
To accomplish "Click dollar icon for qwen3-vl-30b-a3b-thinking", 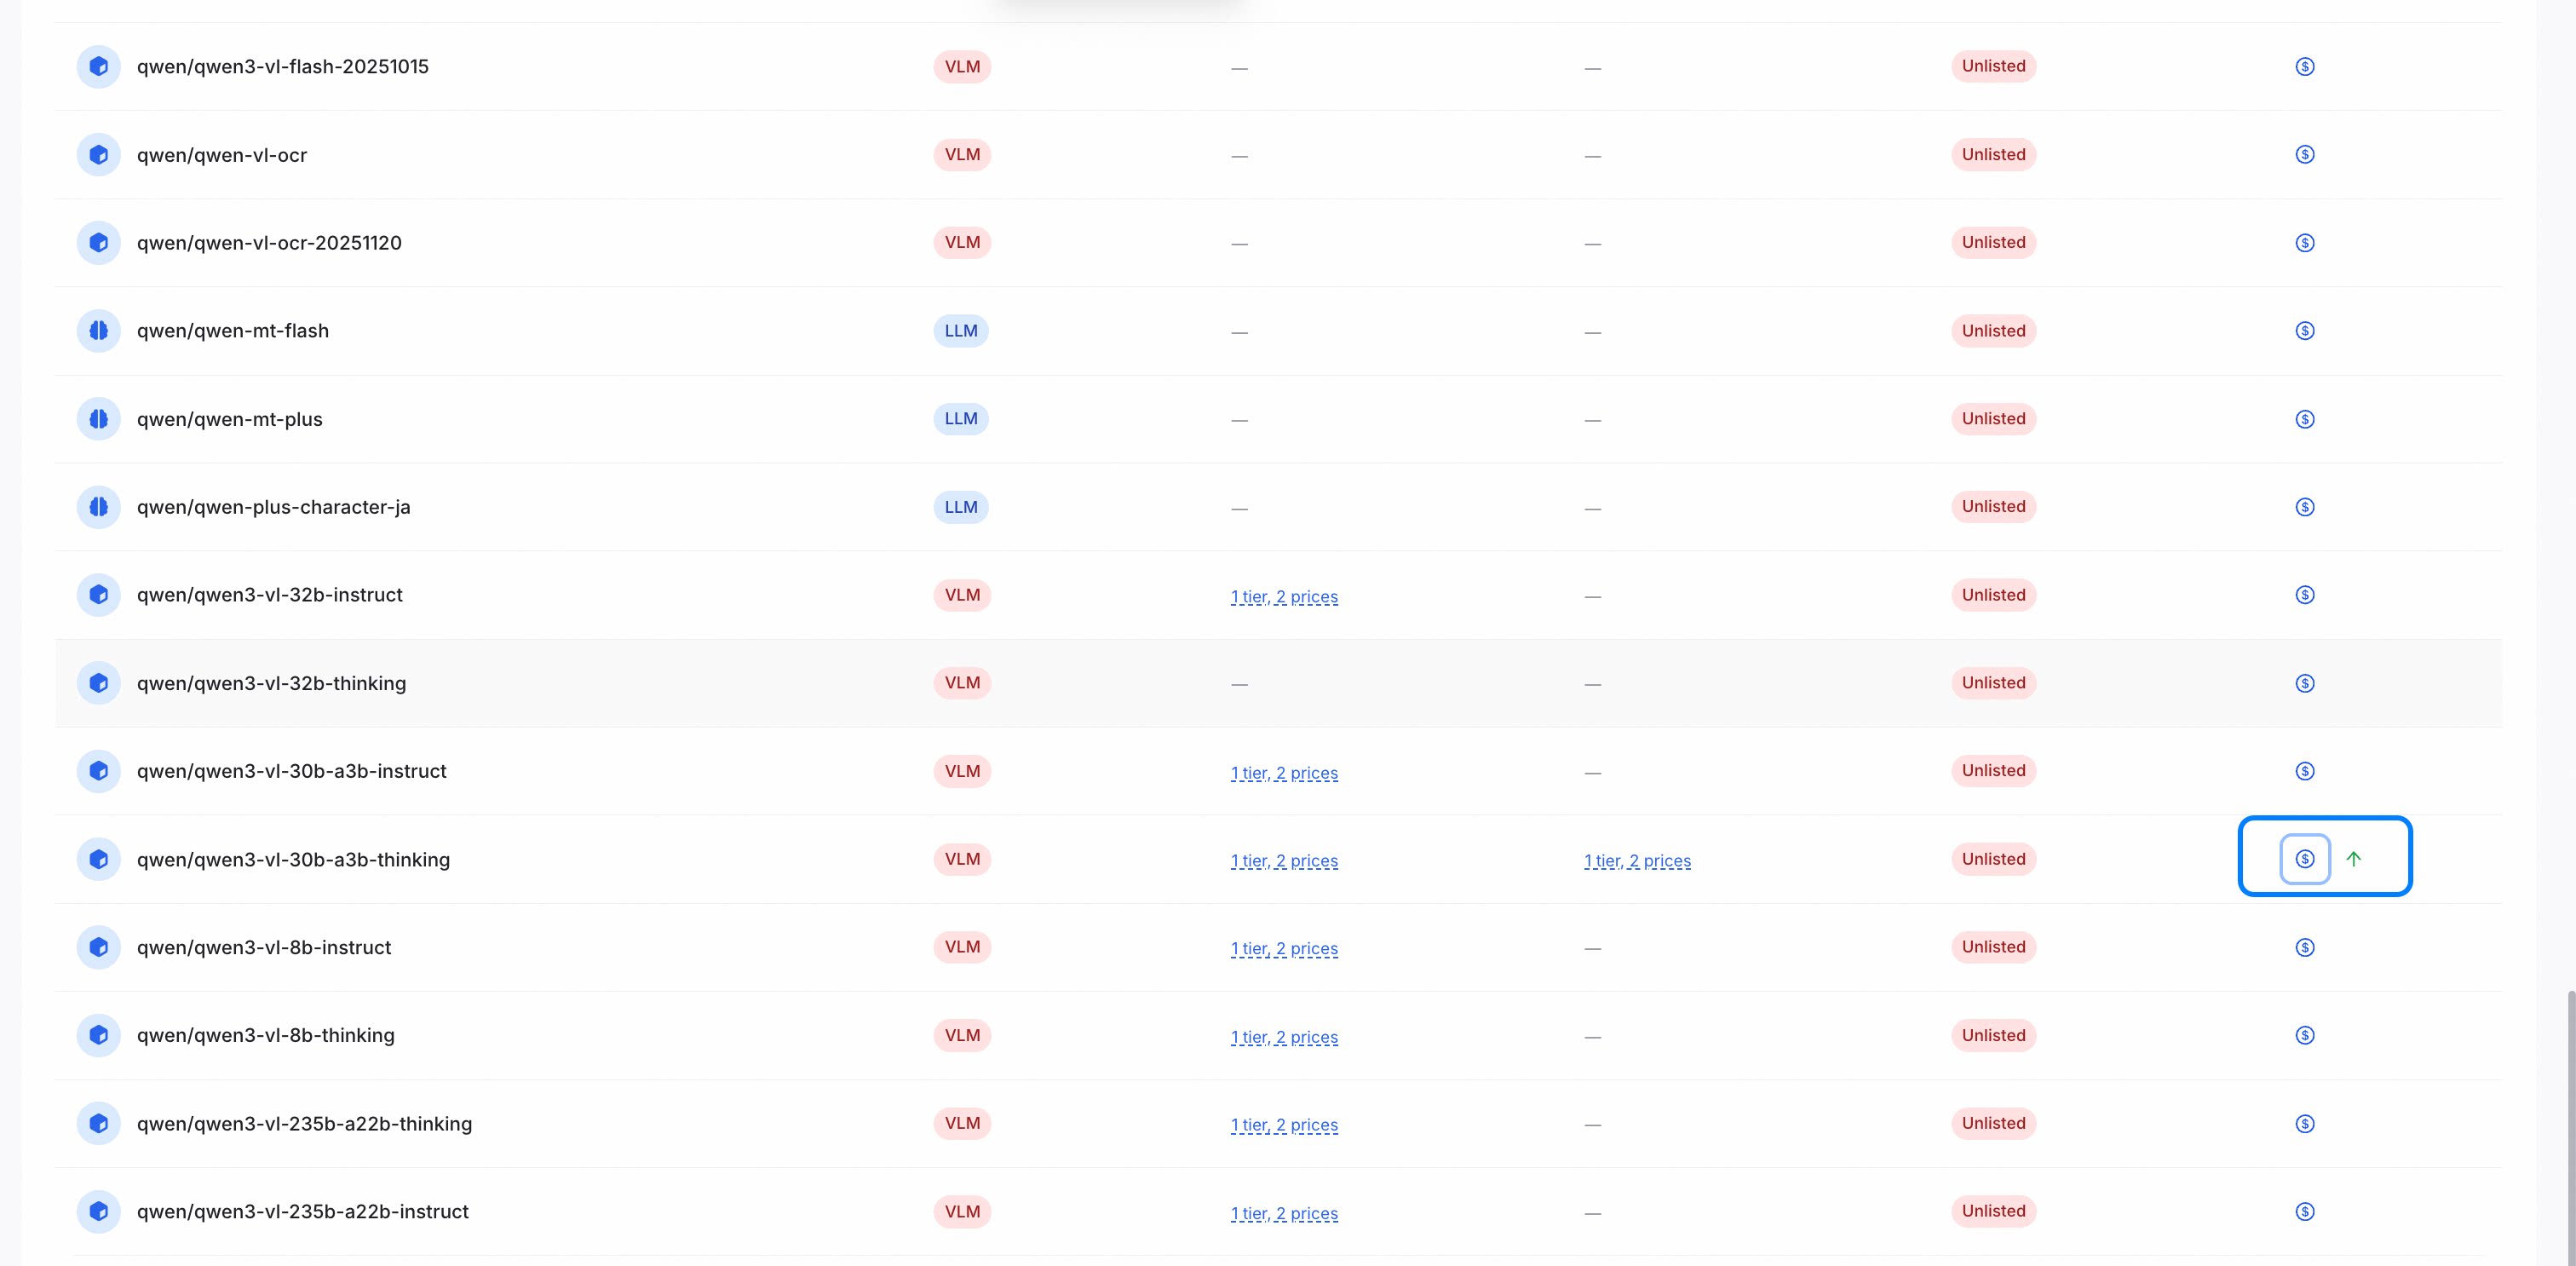I will coord(2304,859).
